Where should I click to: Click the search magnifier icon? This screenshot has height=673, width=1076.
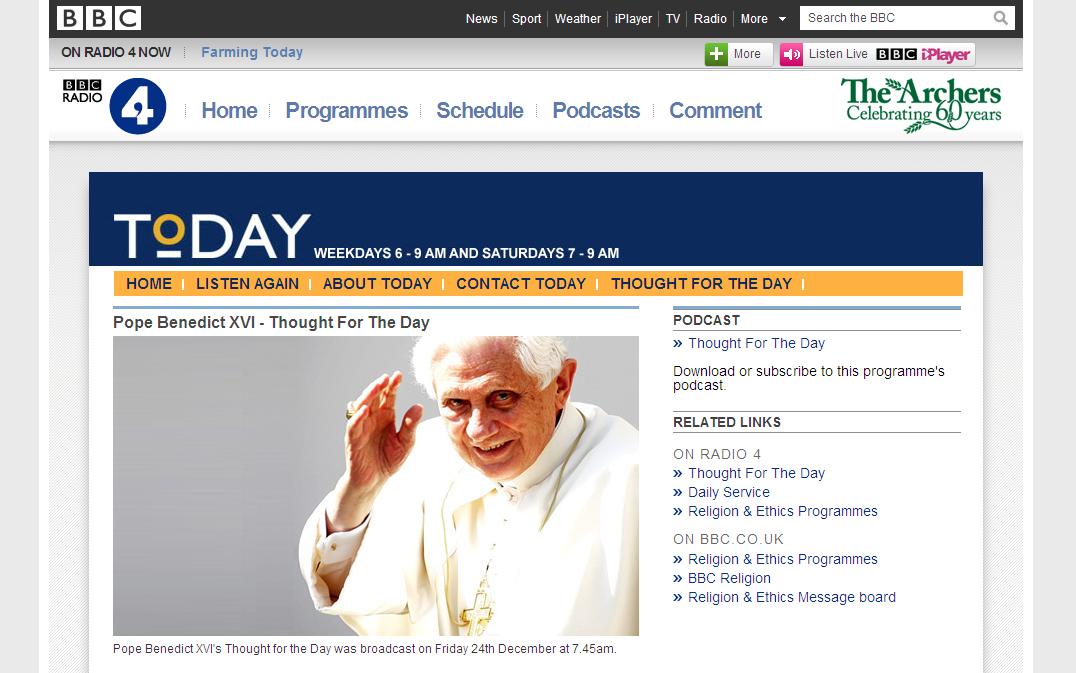(1001, 18)
